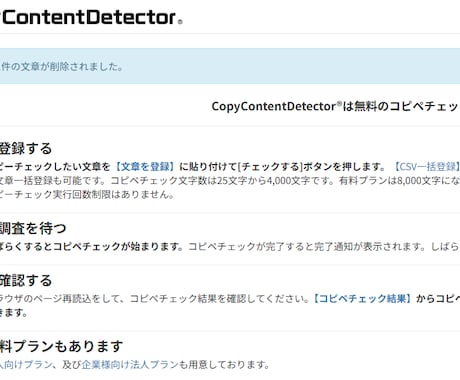Open the 人向けプラン link
Screen dimensions: 460x380
click(x=26, y=364)
